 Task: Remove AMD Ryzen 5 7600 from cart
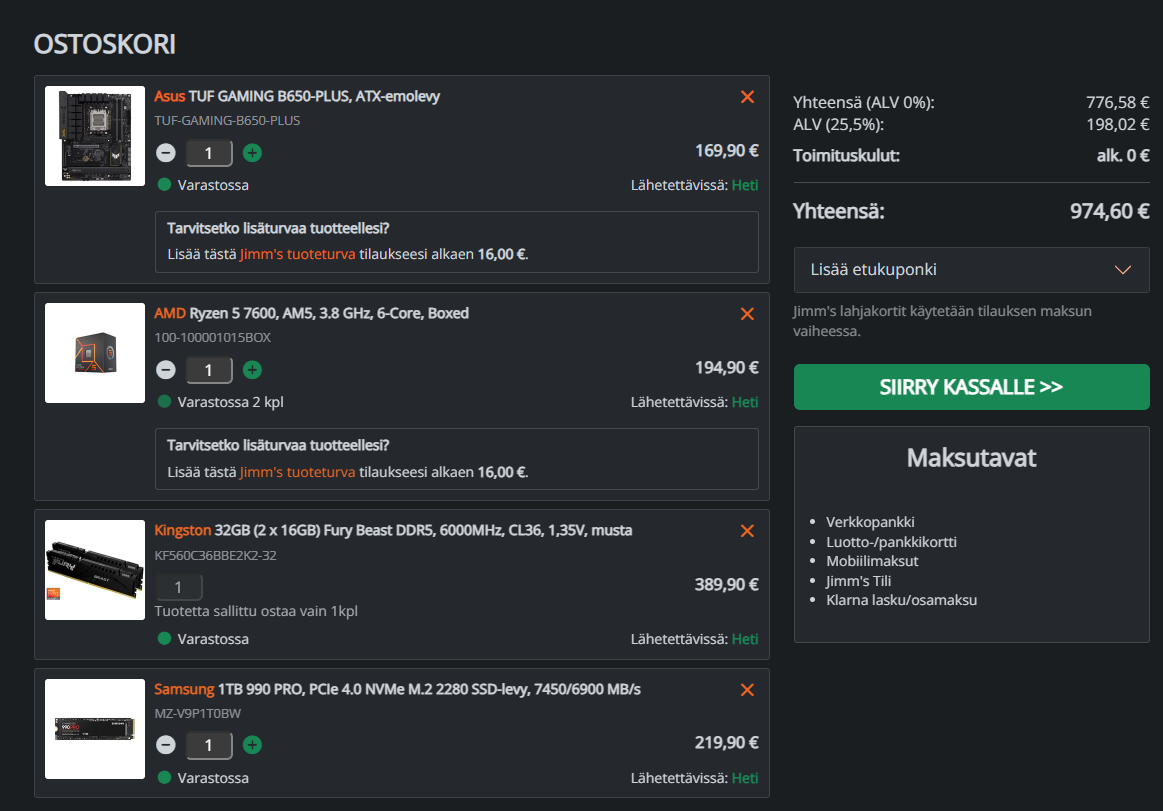[747, 314]
